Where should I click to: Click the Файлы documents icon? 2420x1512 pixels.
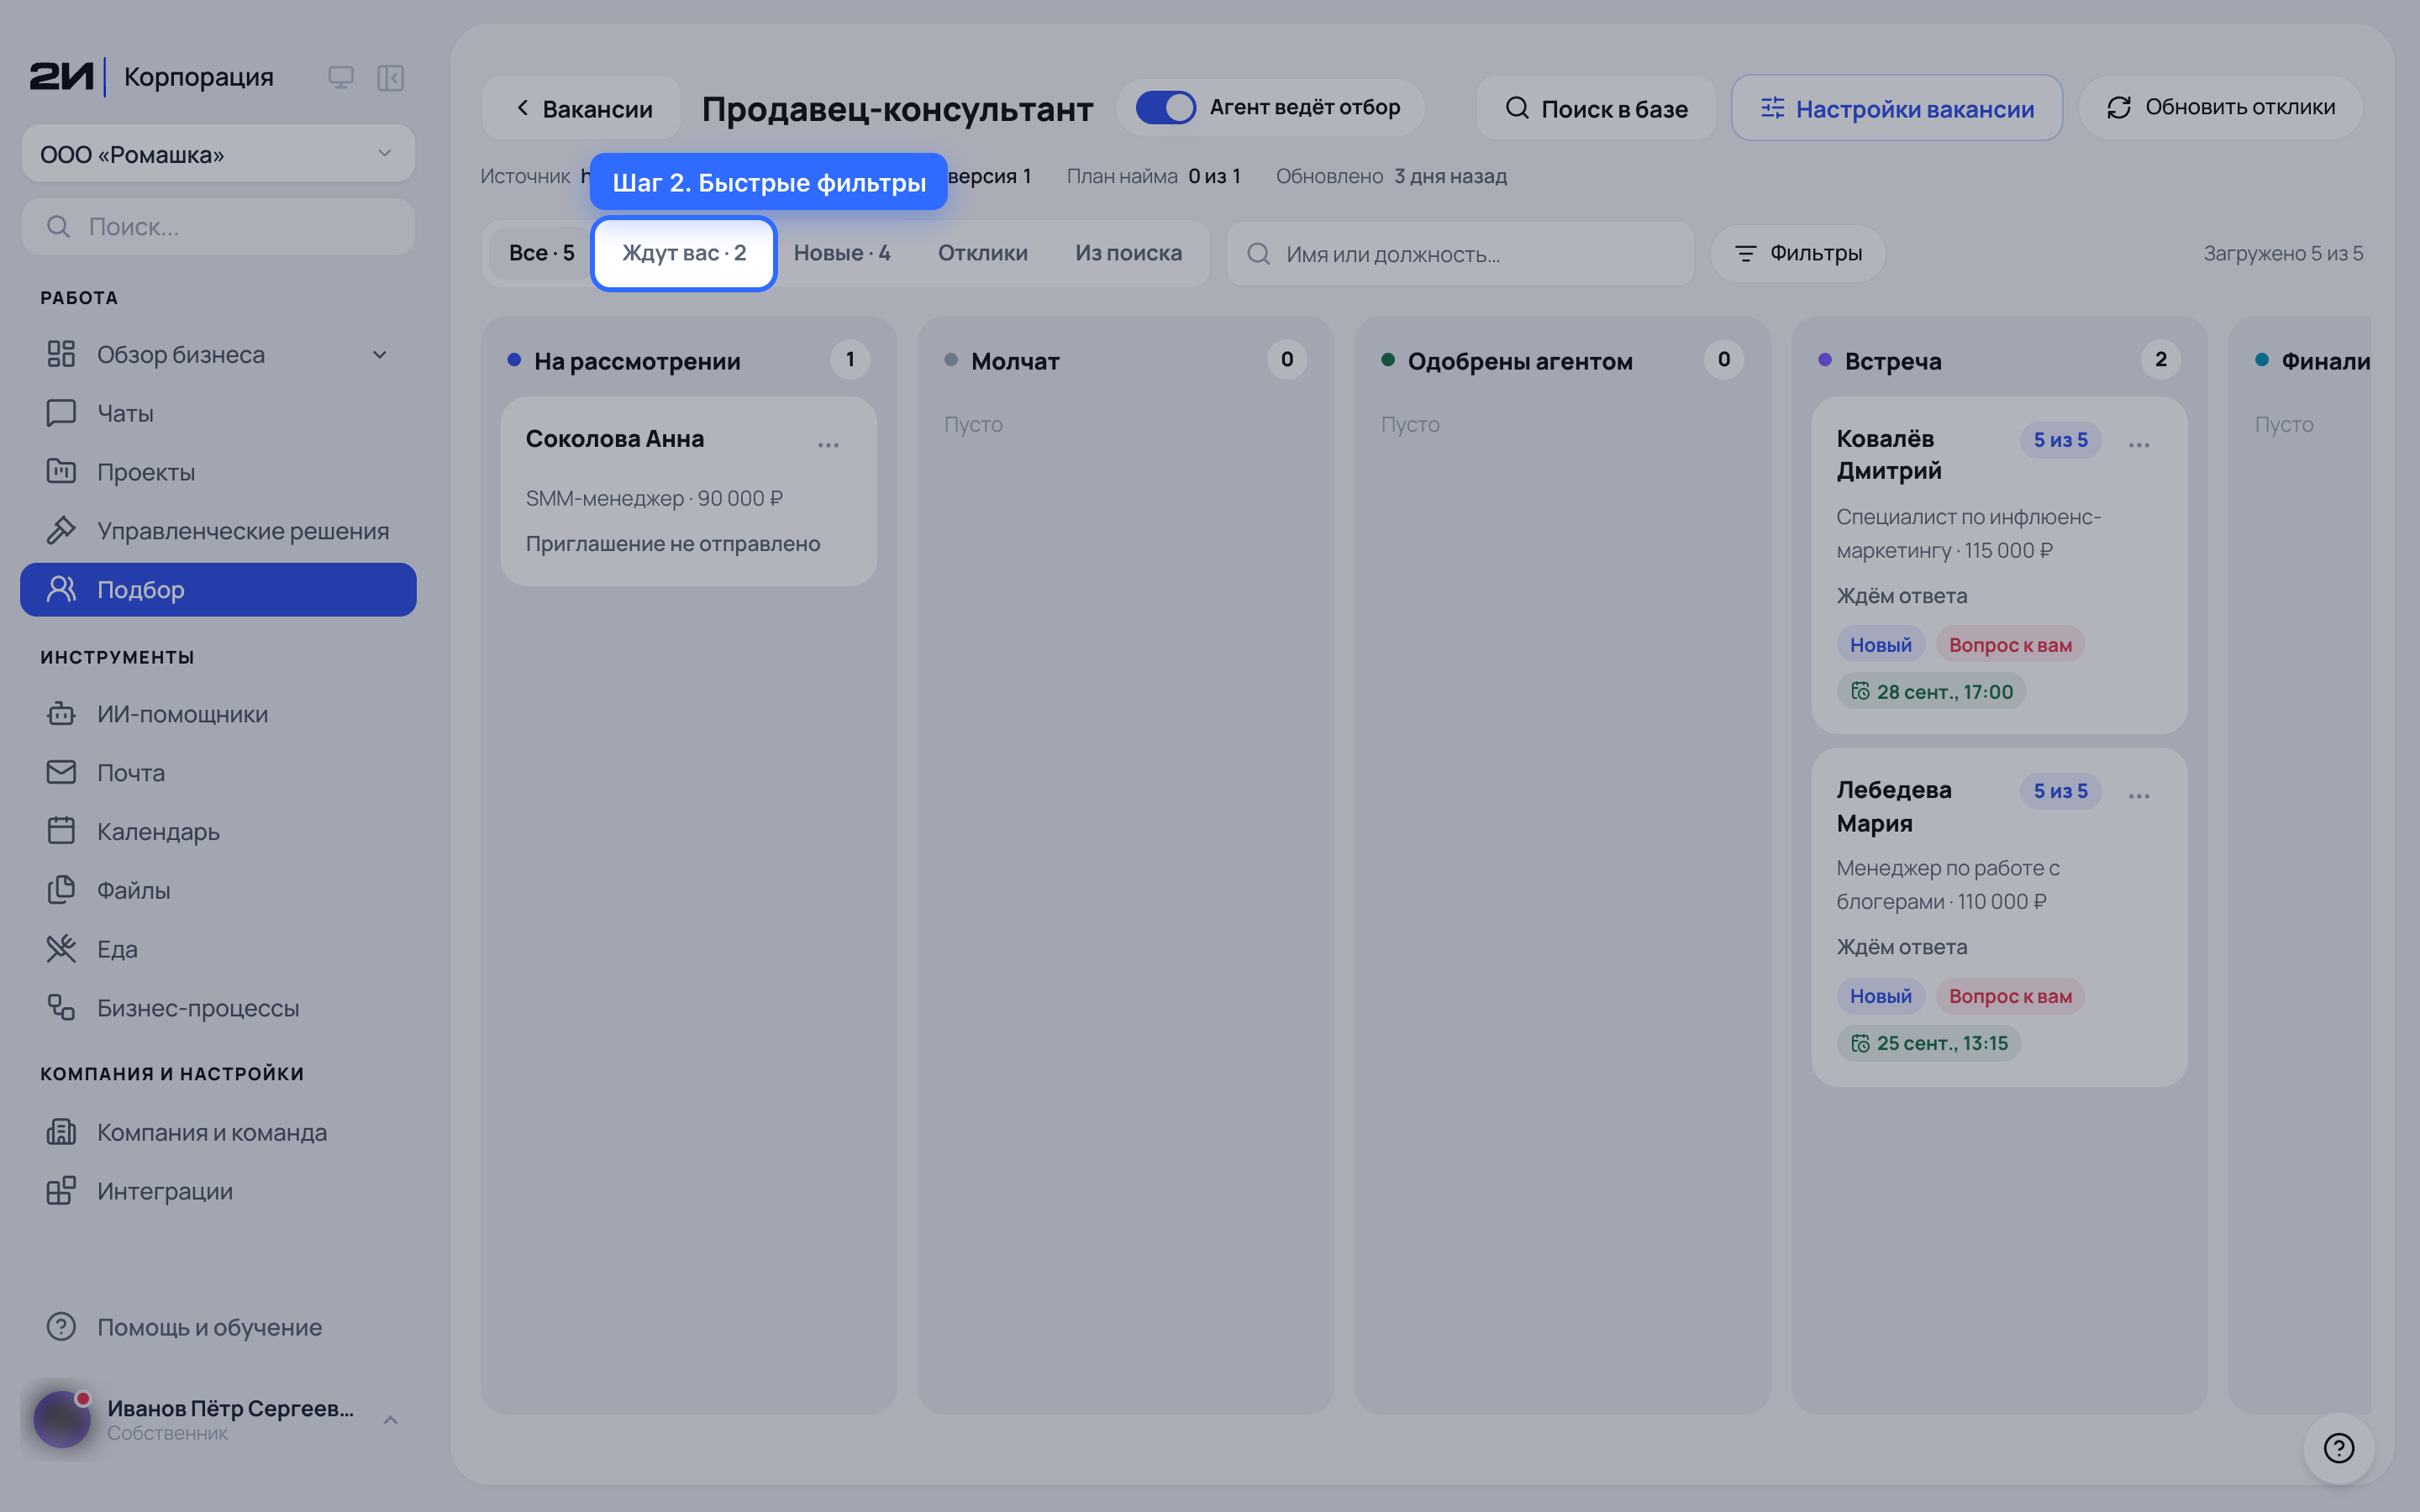tap(61, 890)
